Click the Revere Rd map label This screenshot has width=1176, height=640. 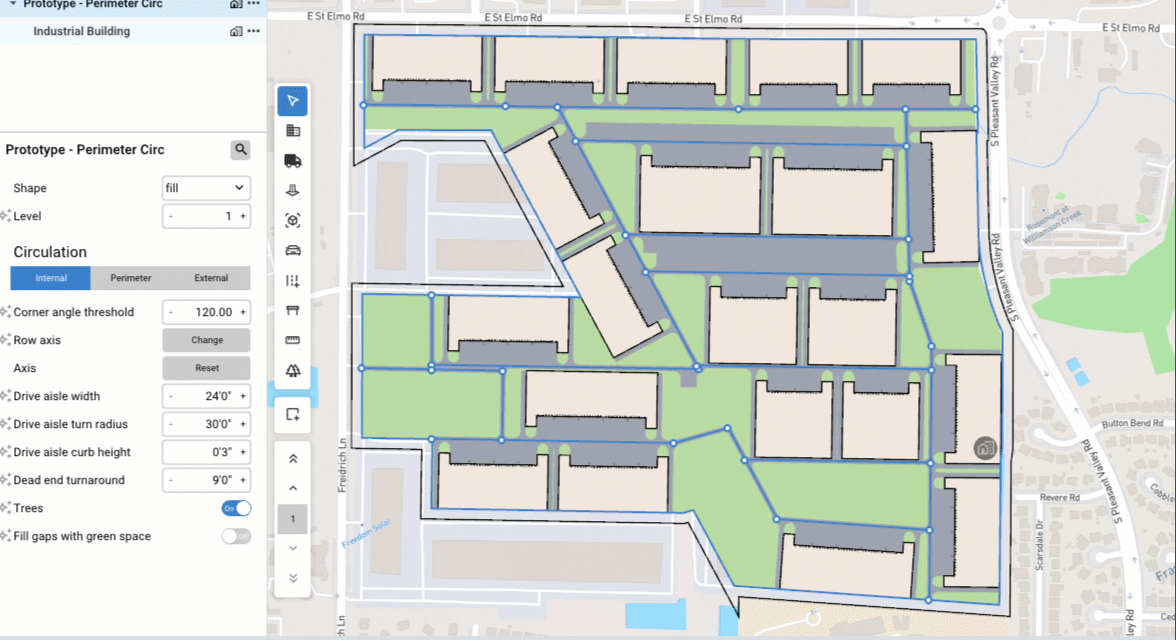(1060, 497)
